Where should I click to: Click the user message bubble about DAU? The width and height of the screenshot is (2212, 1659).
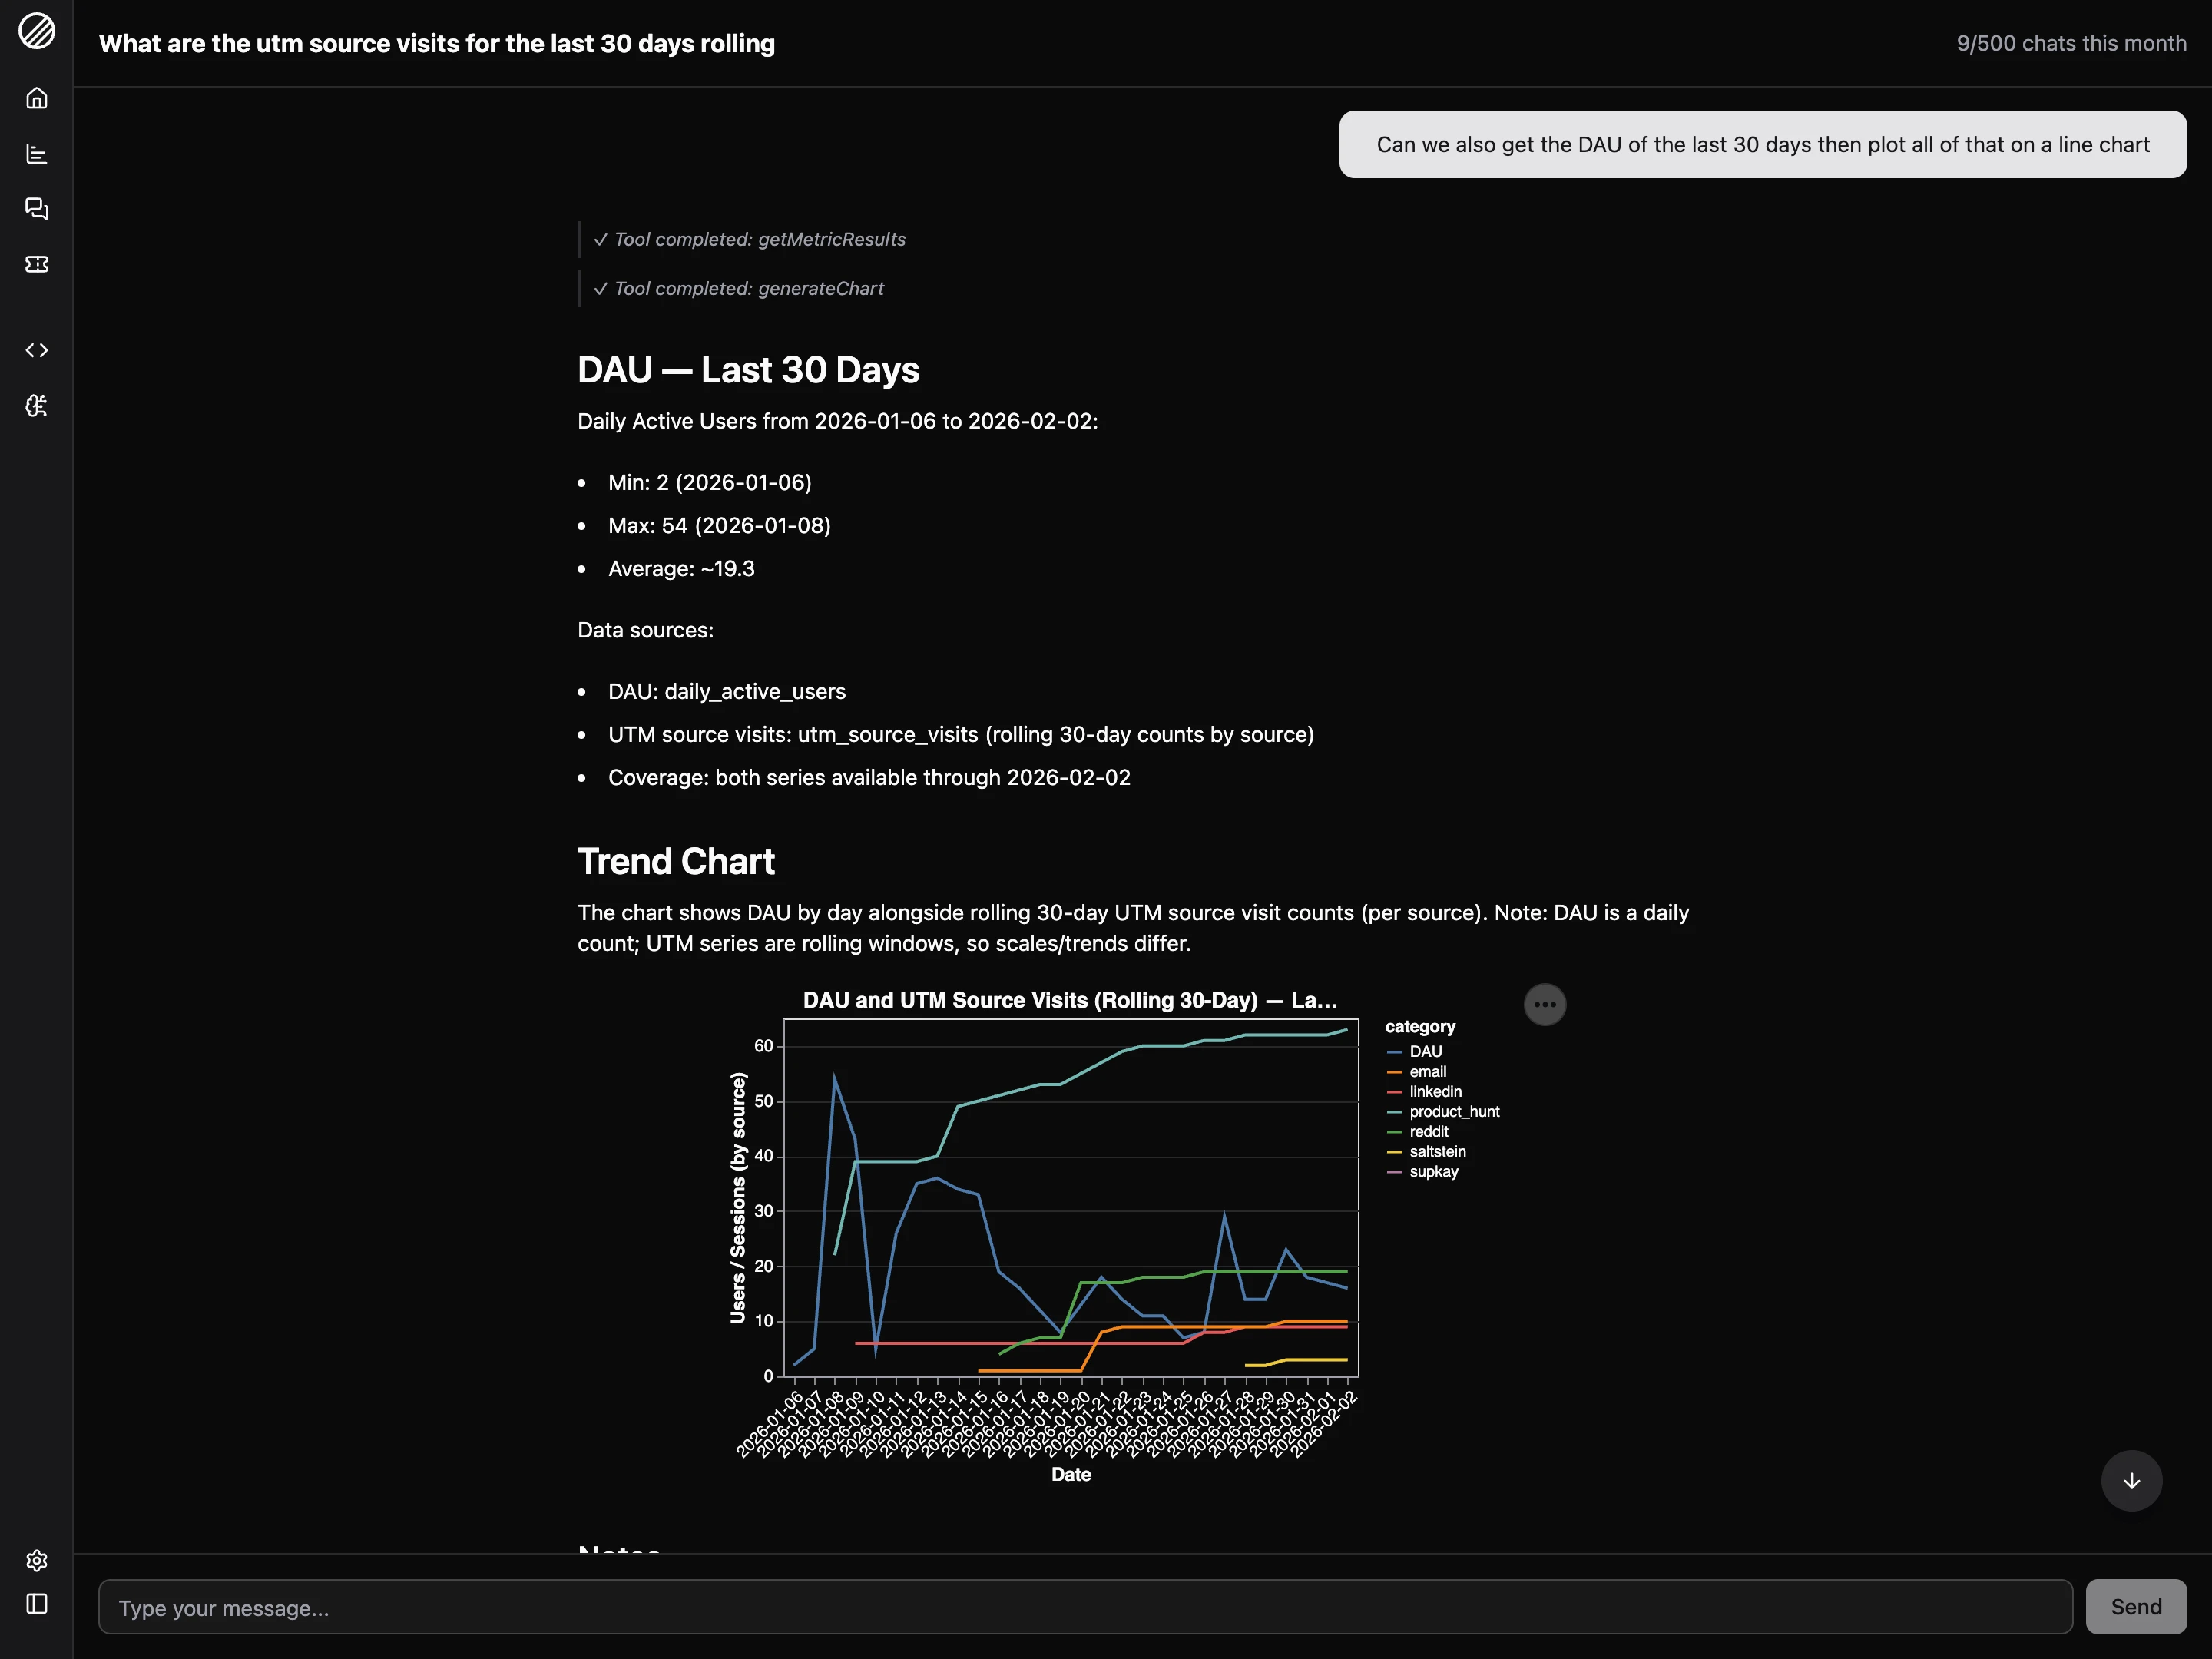(x=1762, y=145)
